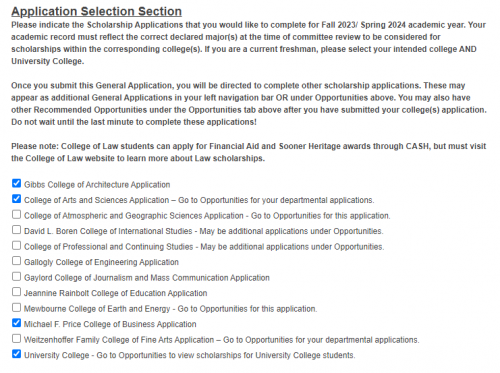
Task: Click the Gibbs College of Architecture label text
Action: [97, 185]
